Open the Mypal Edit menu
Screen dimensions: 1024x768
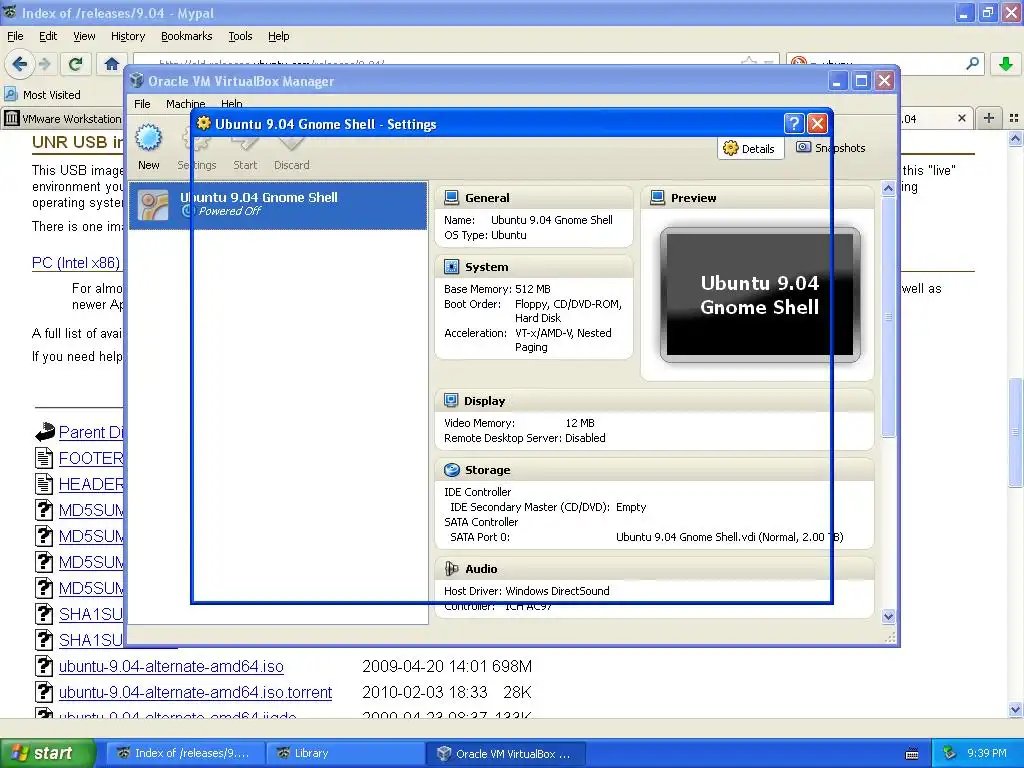[48, 36]
